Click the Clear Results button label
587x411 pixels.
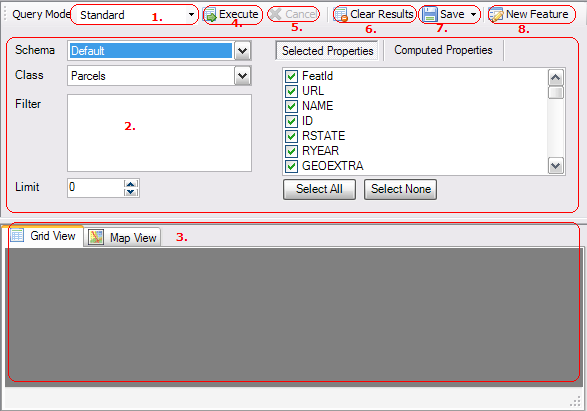381,14
